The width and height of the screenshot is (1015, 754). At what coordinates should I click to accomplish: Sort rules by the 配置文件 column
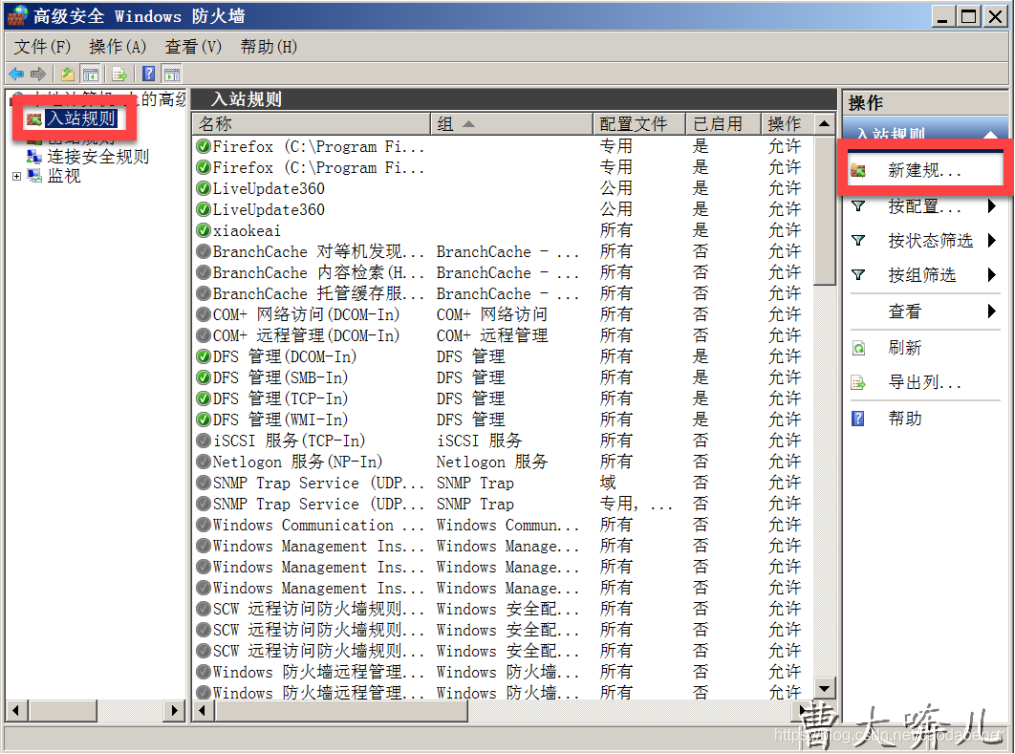[x=639, y=124]
